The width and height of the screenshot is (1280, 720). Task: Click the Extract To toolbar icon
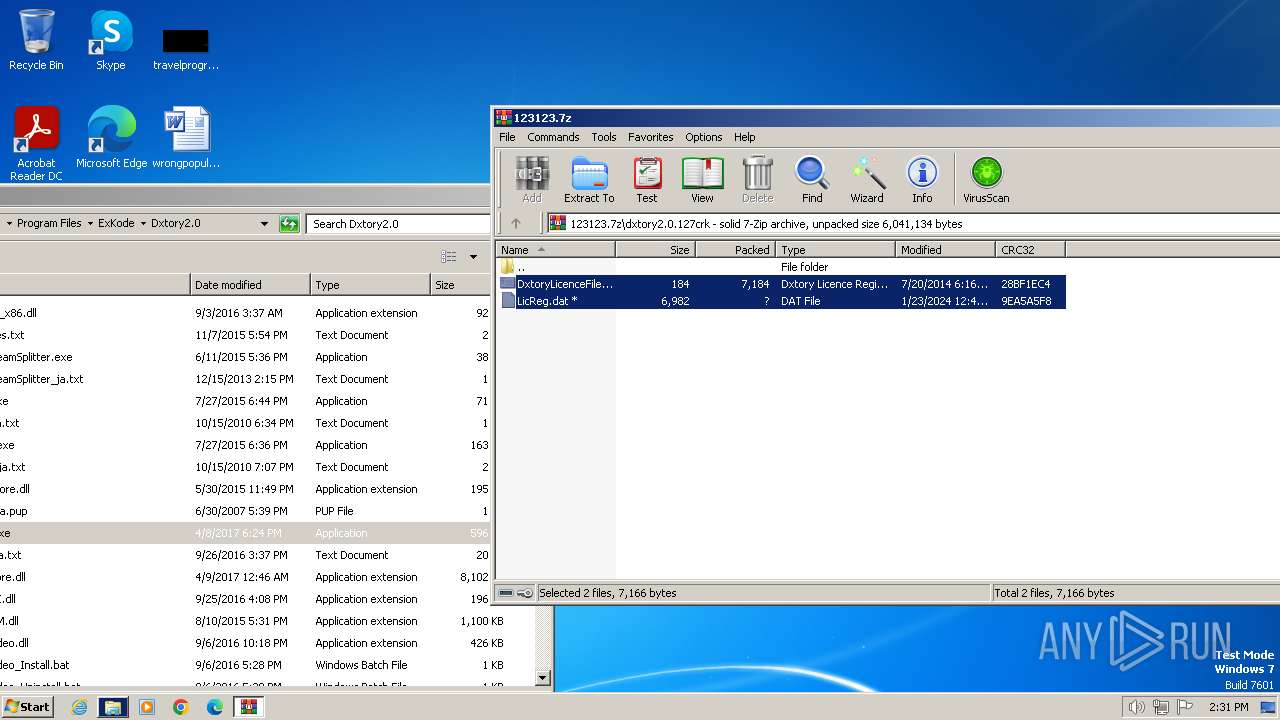point(589,180)
